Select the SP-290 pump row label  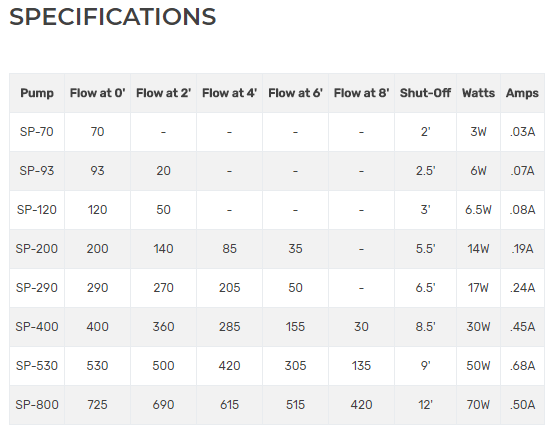[37, 288]
